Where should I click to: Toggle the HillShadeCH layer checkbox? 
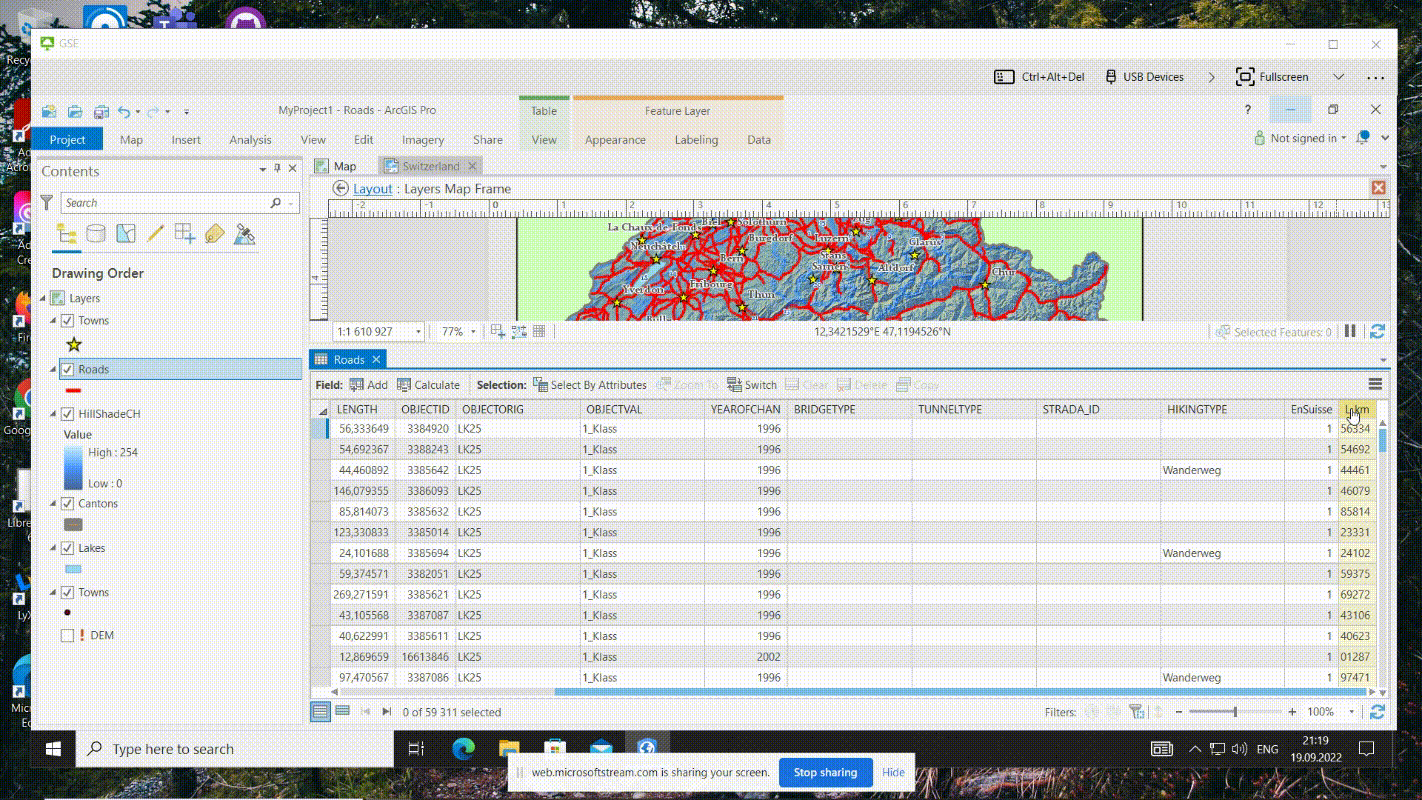pyautogui.click(x=67, y=414)
